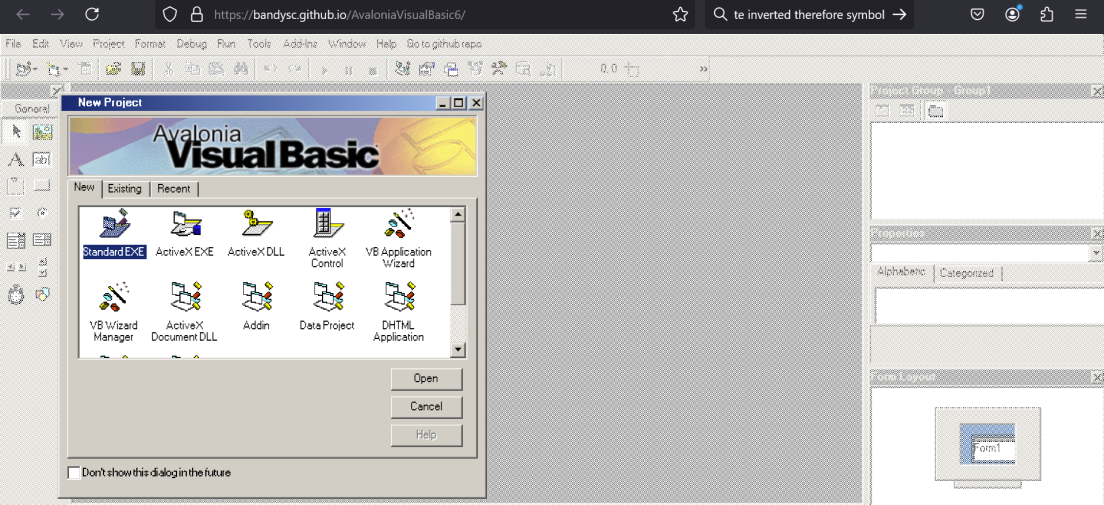
Task: Switch to the Existing tab
Action: click(125, 189)
